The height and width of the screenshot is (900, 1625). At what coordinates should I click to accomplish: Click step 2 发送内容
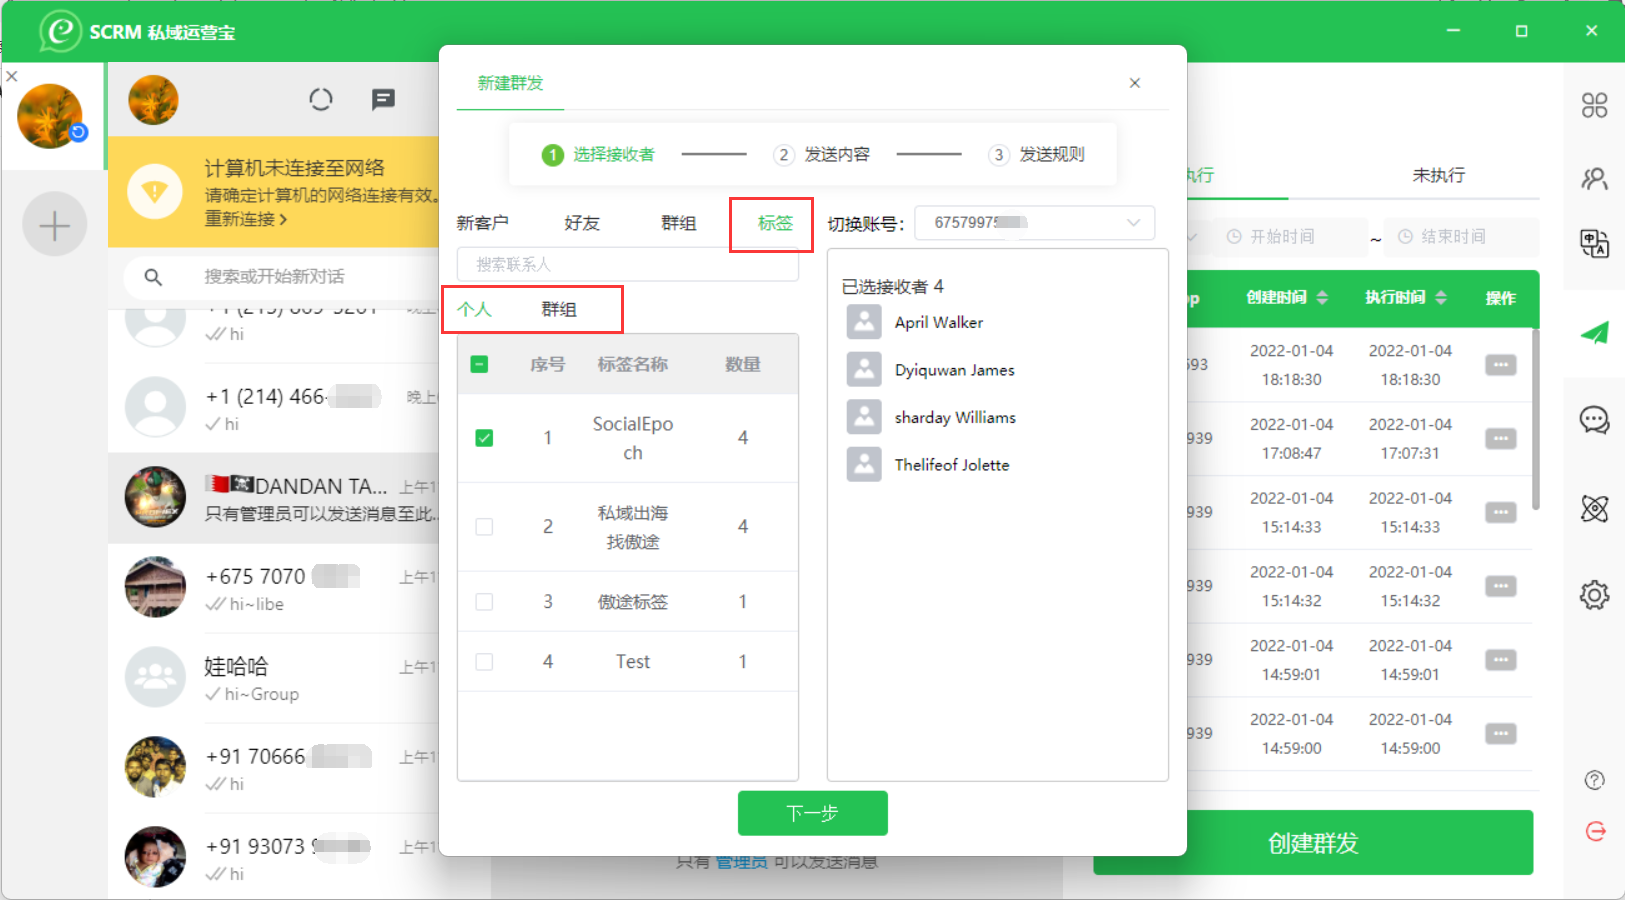[x=821, y=154]
